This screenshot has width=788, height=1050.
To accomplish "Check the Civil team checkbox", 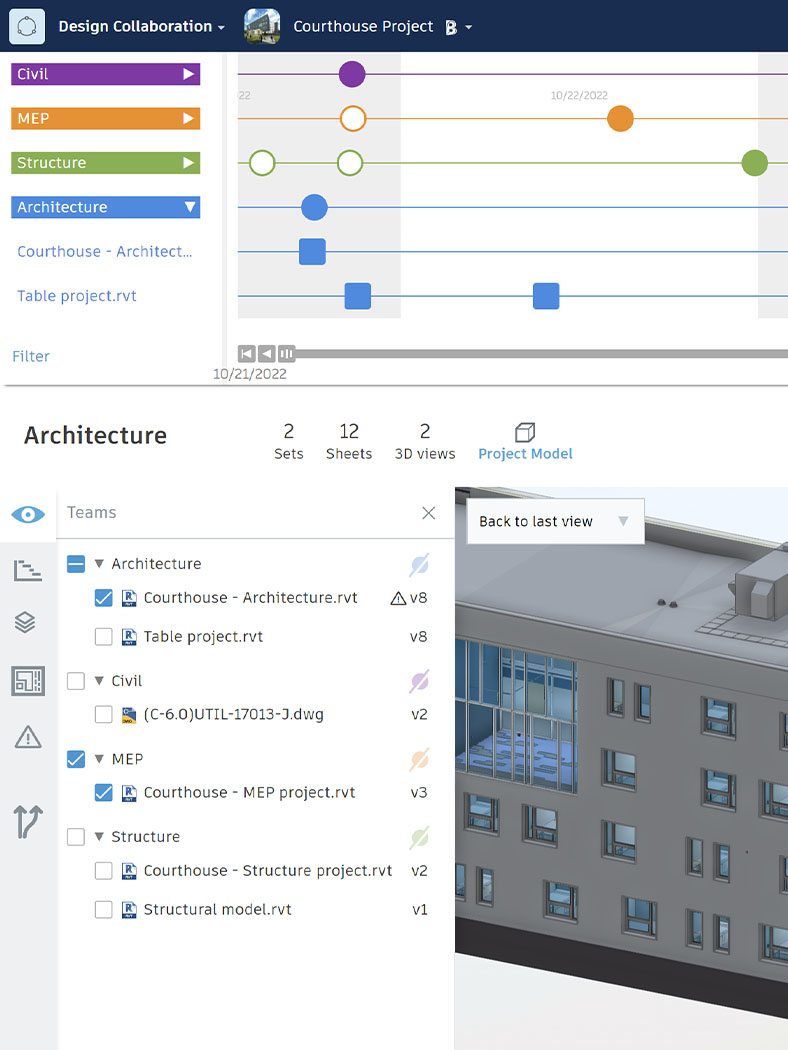I will point(76,681).
